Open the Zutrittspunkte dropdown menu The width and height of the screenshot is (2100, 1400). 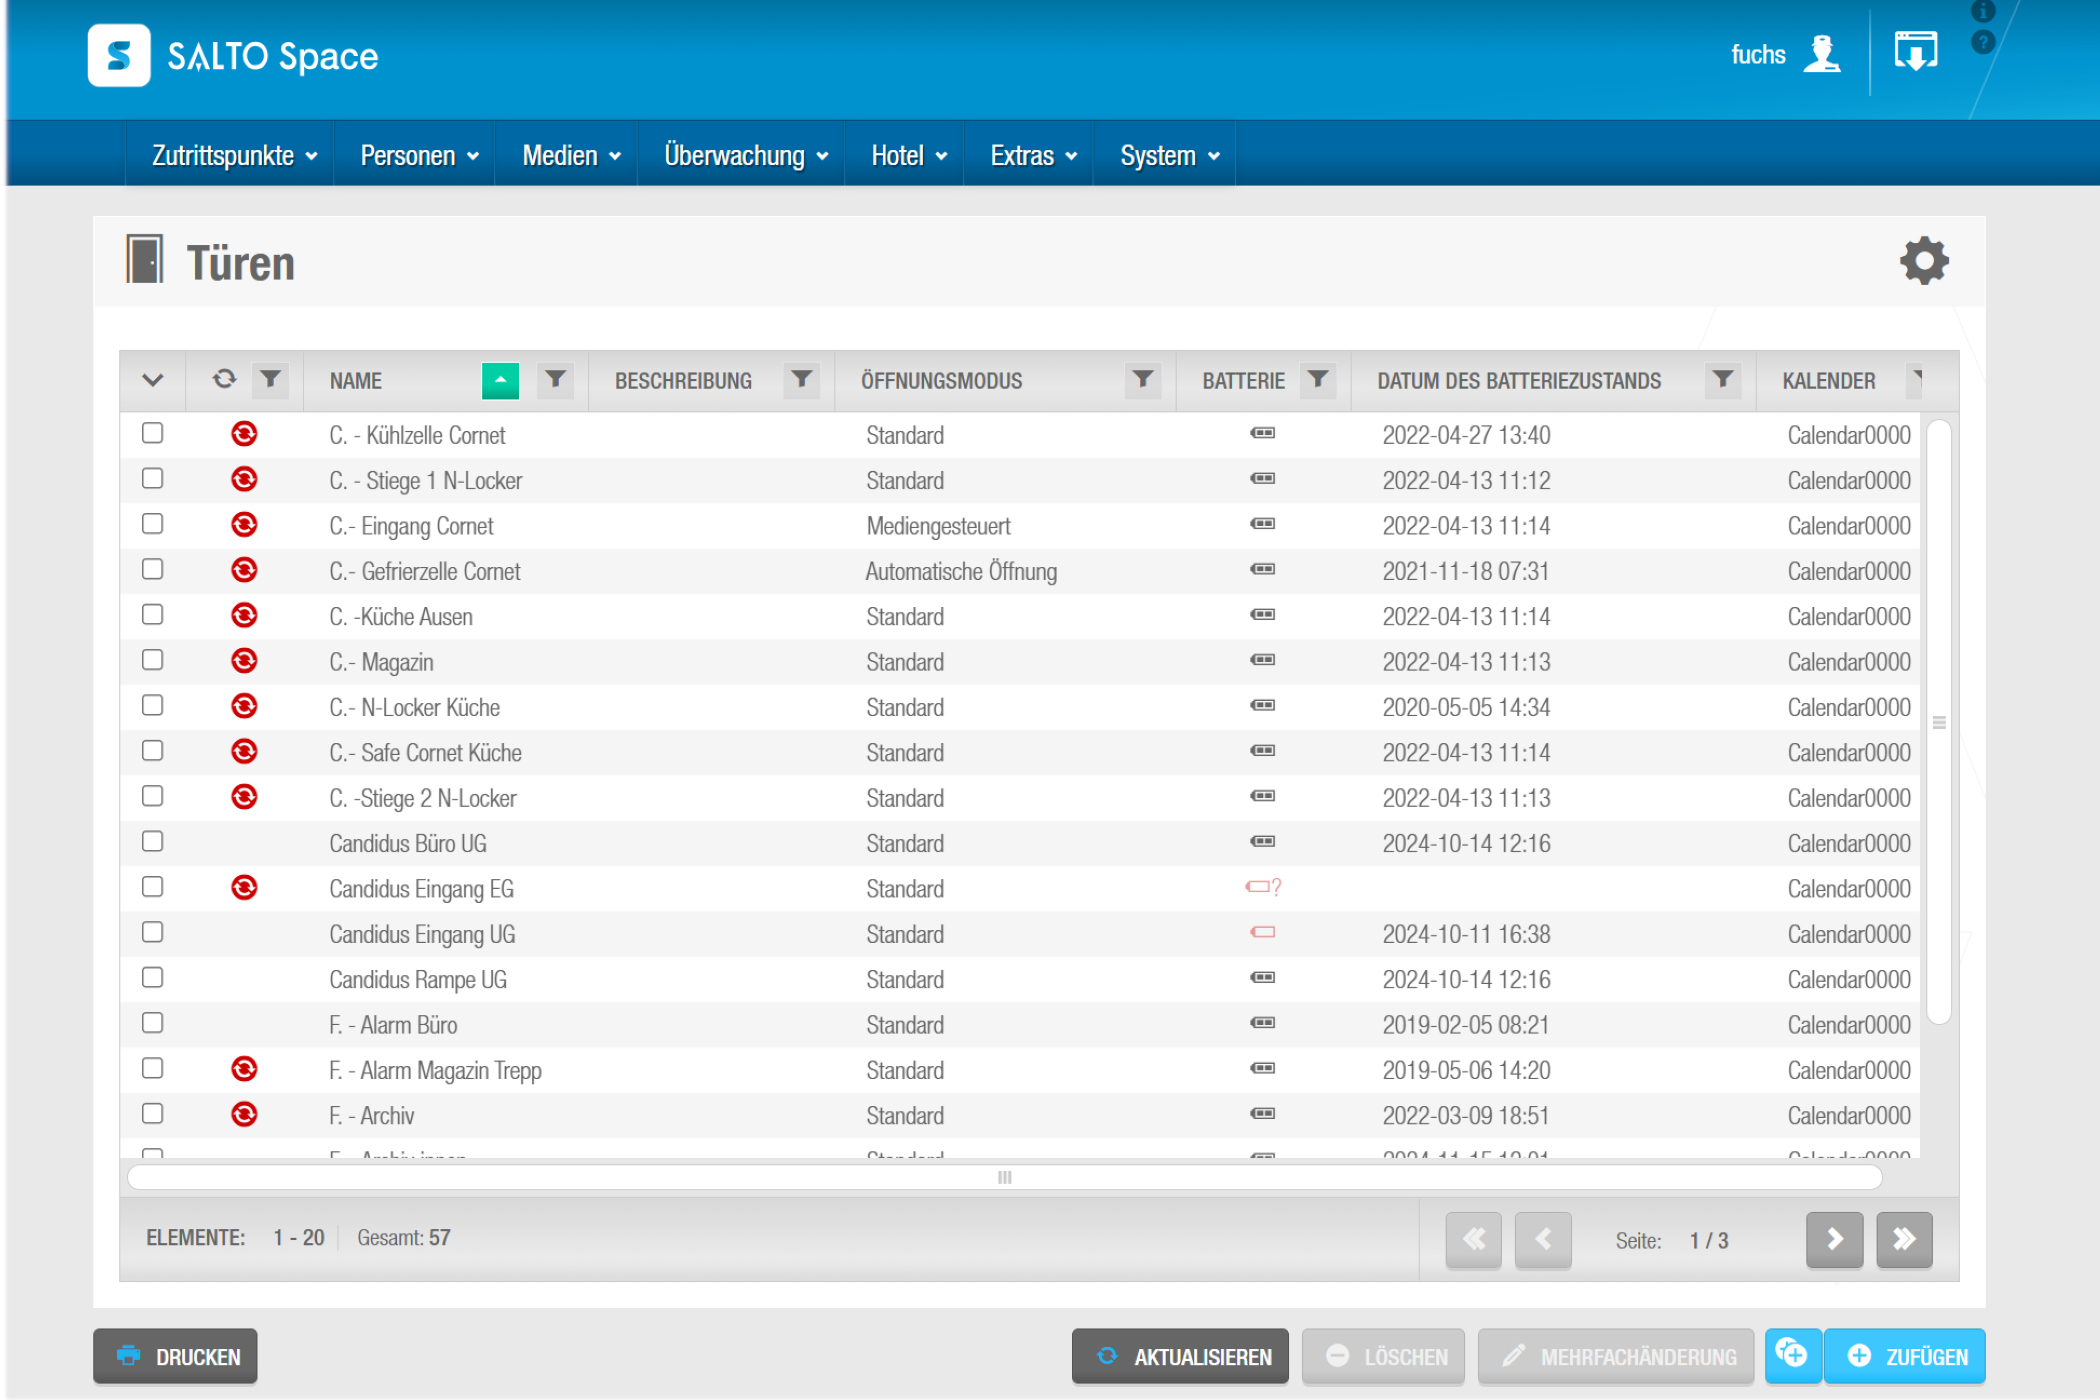tap(234, 156)
